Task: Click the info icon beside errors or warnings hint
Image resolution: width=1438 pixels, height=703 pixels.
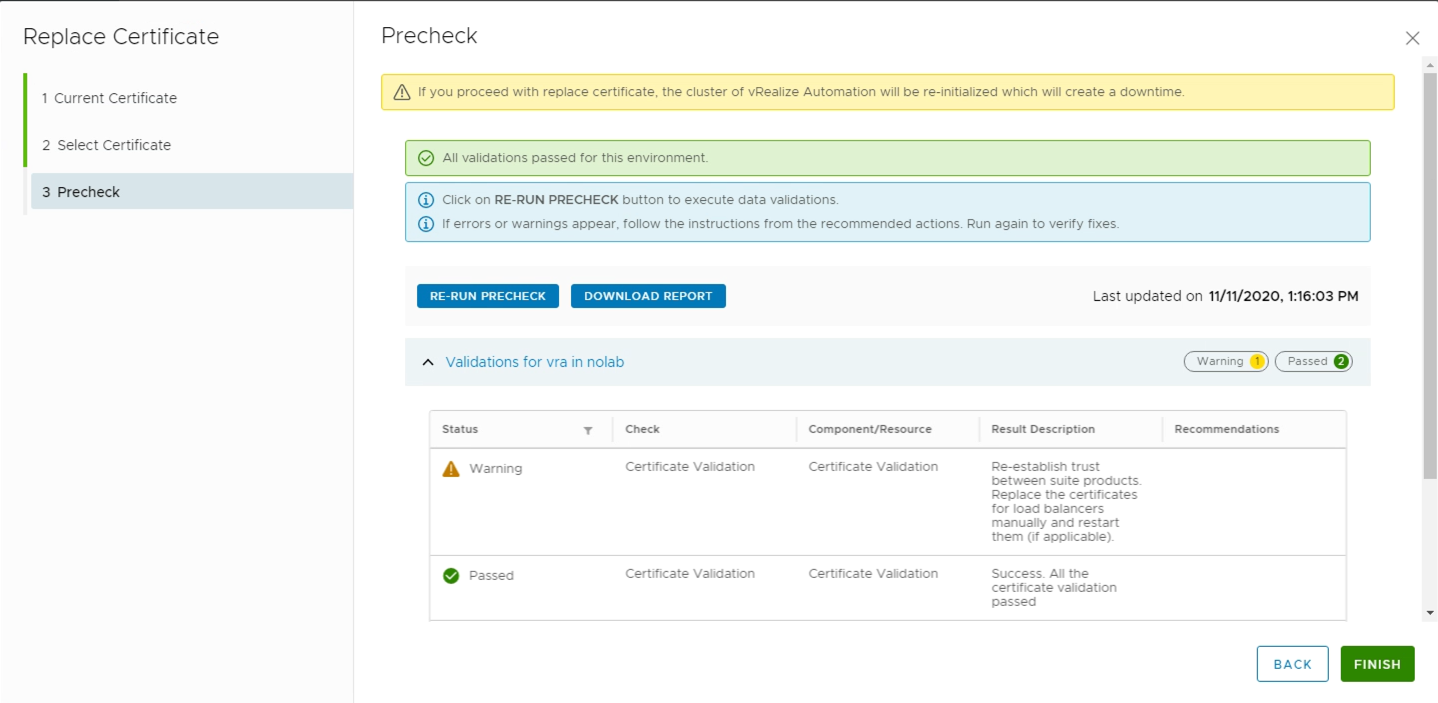Action: coord(426,224)
